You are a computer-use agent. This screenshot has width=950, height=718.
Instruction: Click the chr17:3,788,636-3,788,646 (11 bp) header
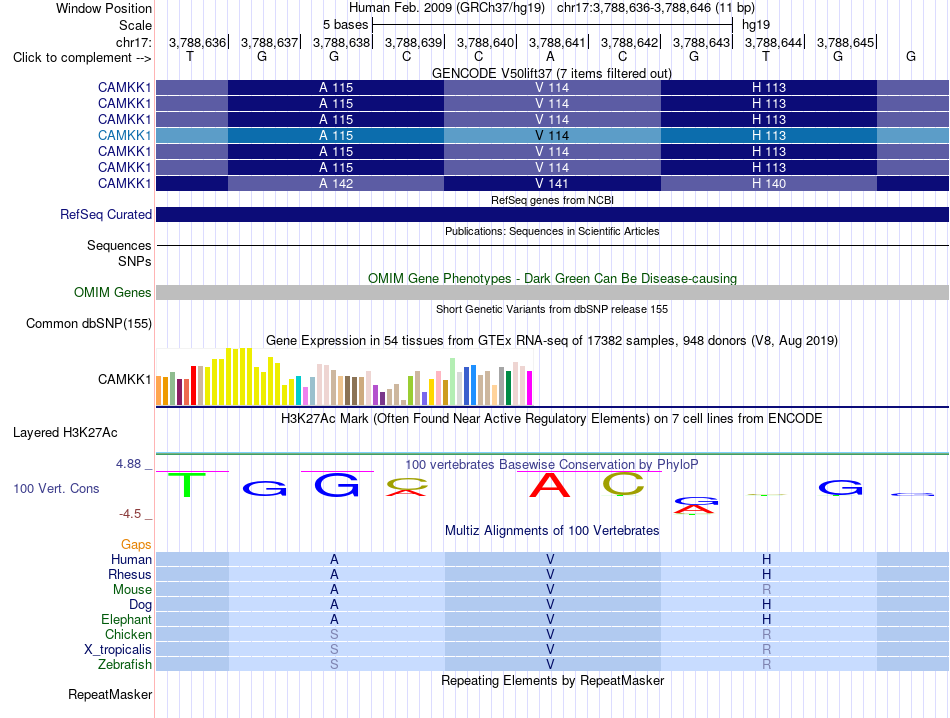click(656, 8)
